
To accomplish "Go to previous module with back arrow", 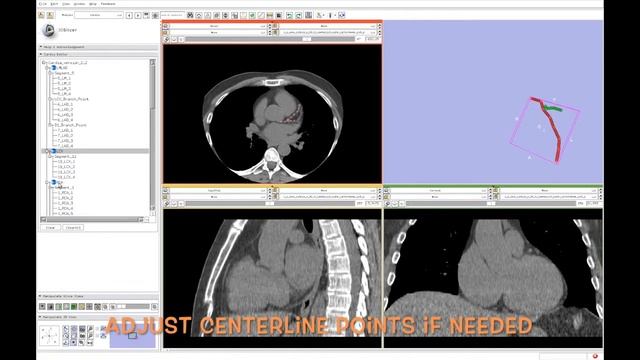I will (129, 15).
